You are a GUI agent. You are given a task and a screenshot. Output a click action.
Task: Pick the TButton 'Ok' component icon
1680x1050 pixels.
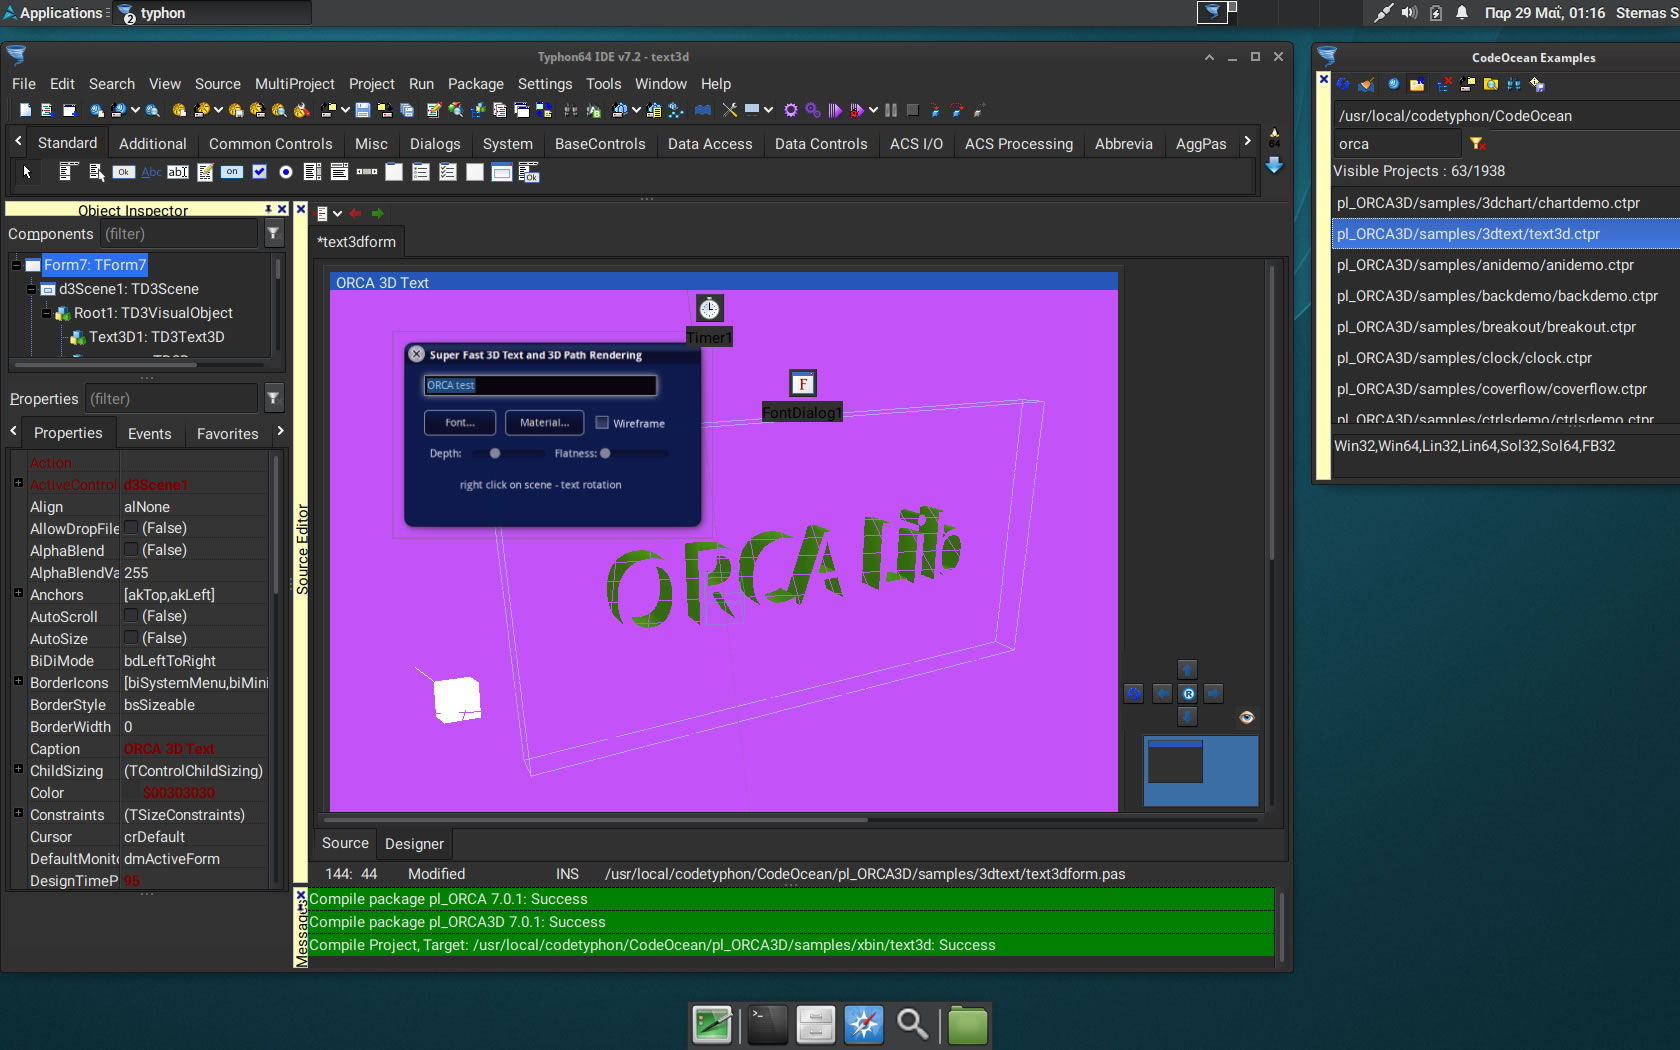pos(123,172)
